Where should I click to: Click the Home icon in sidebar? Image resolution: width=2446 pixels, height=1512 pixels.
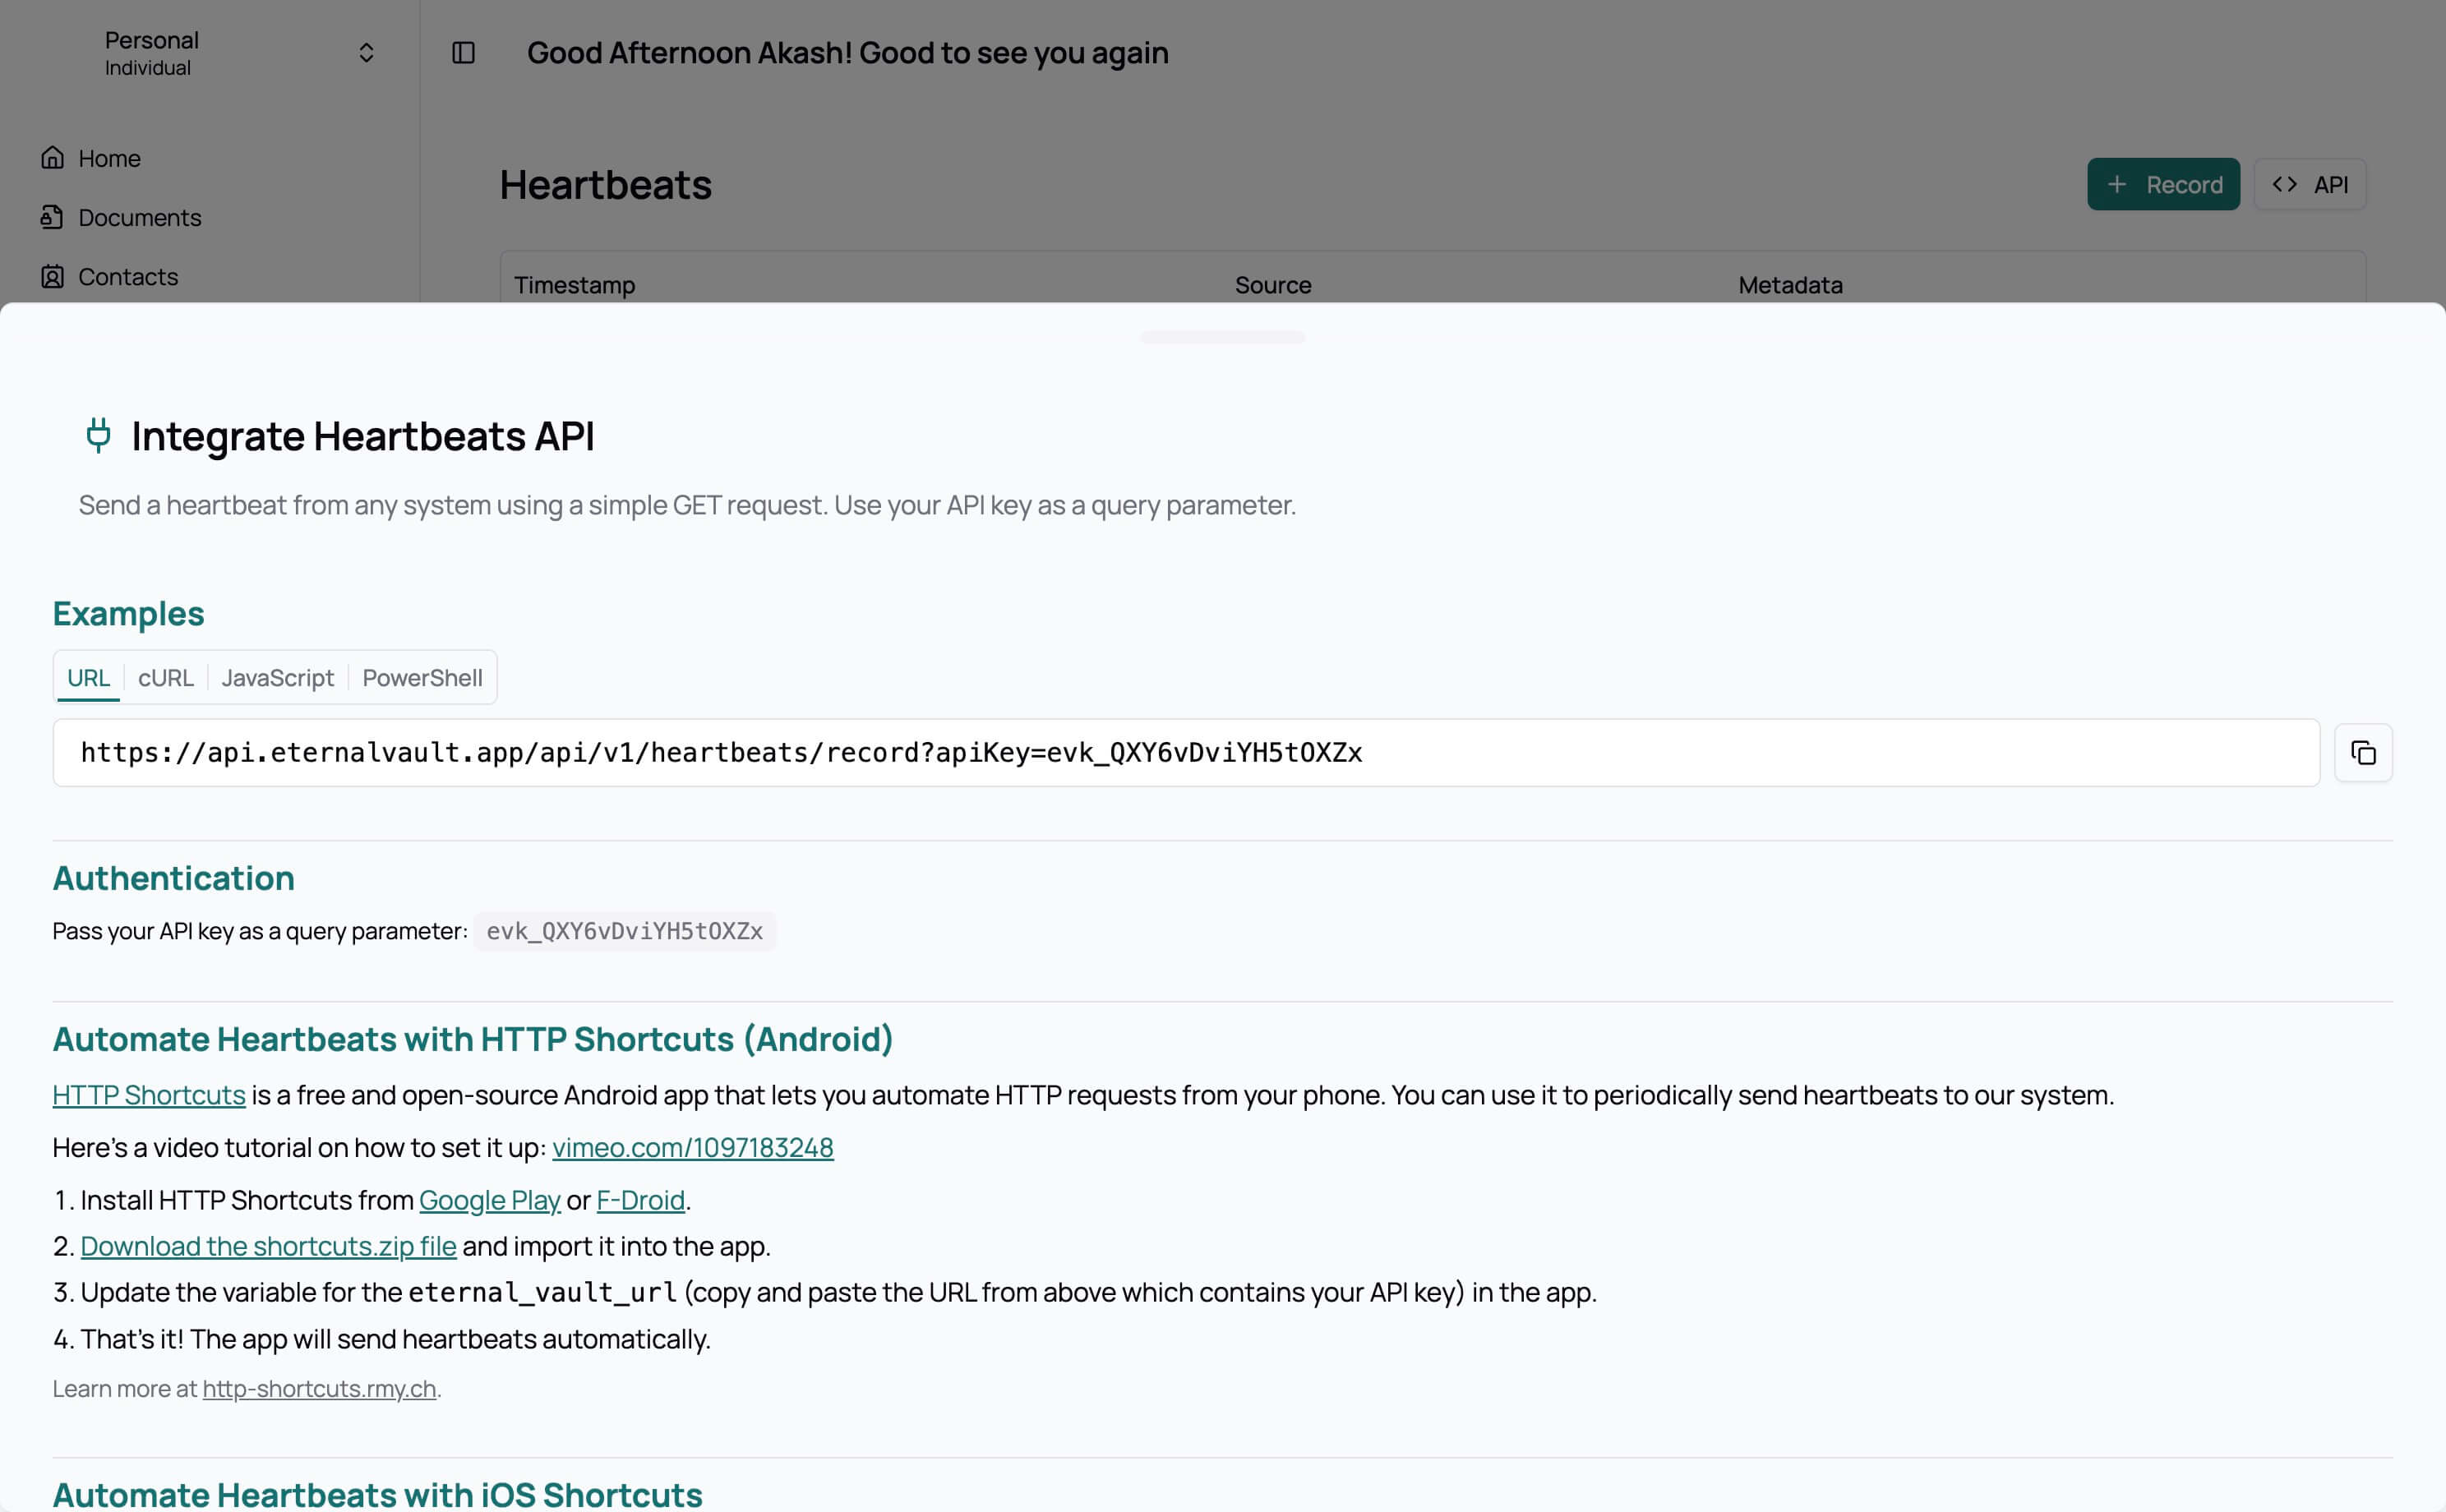[53, 158]
